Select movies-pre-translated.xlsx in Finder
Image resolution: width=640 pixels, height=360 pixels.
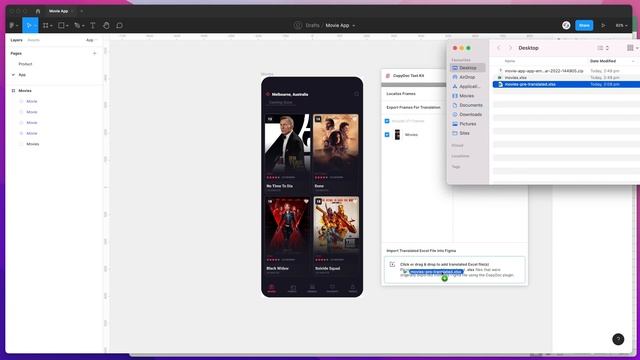point(530,84)
